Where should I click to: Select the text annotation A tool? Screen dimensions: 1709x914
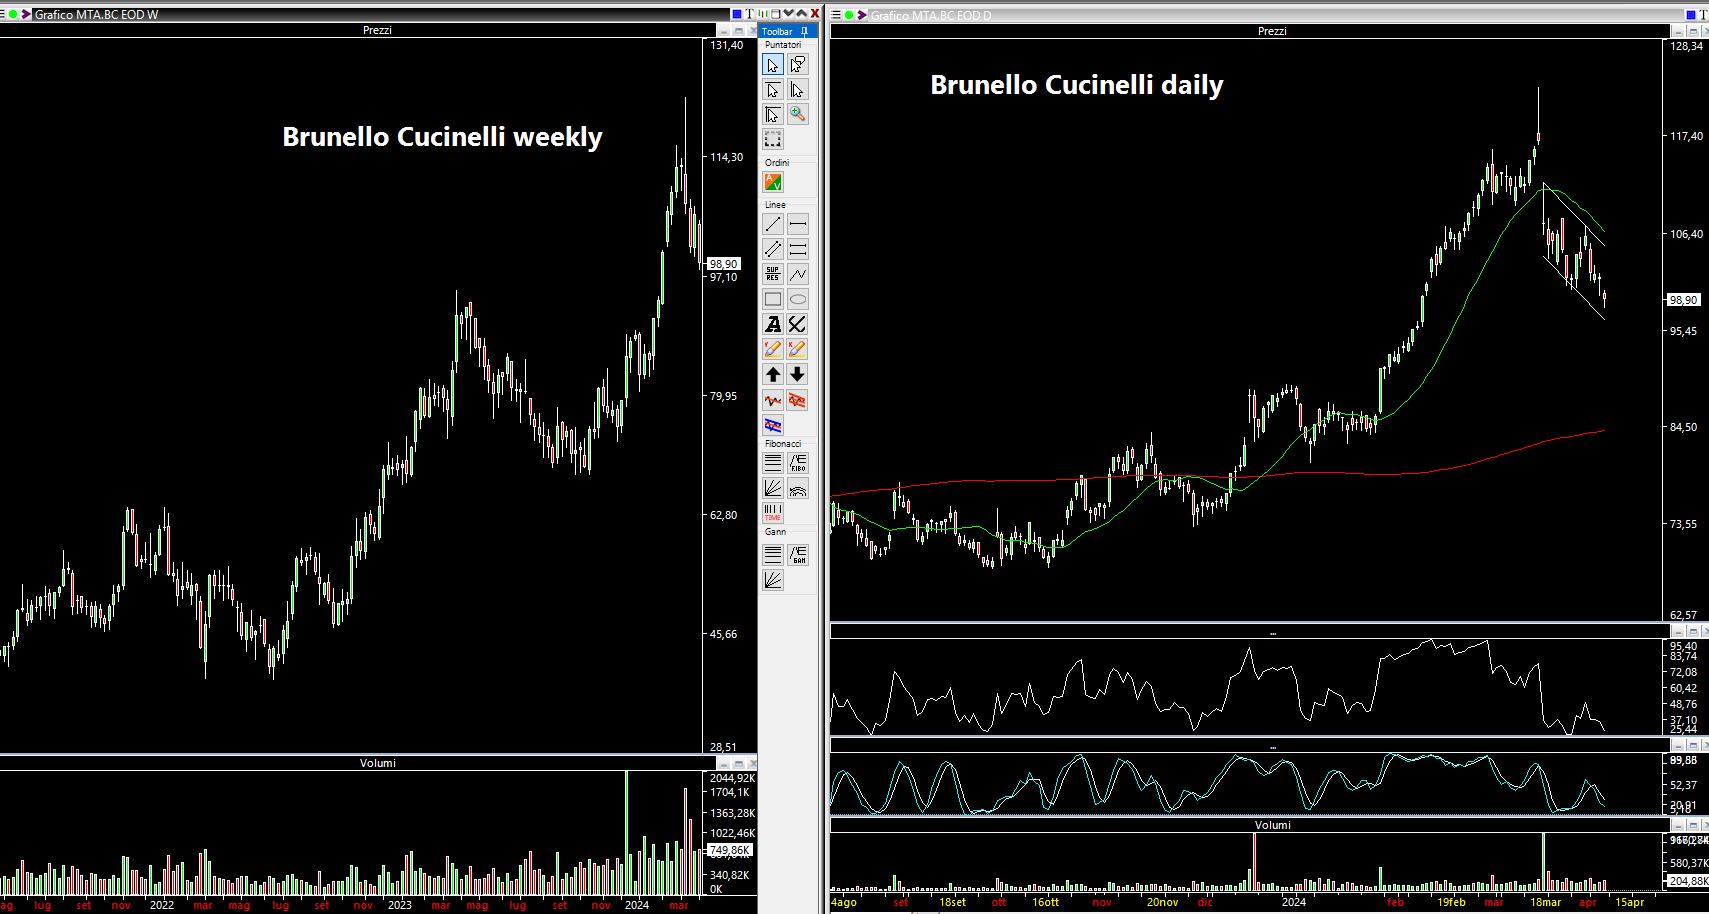coord(772,324)
